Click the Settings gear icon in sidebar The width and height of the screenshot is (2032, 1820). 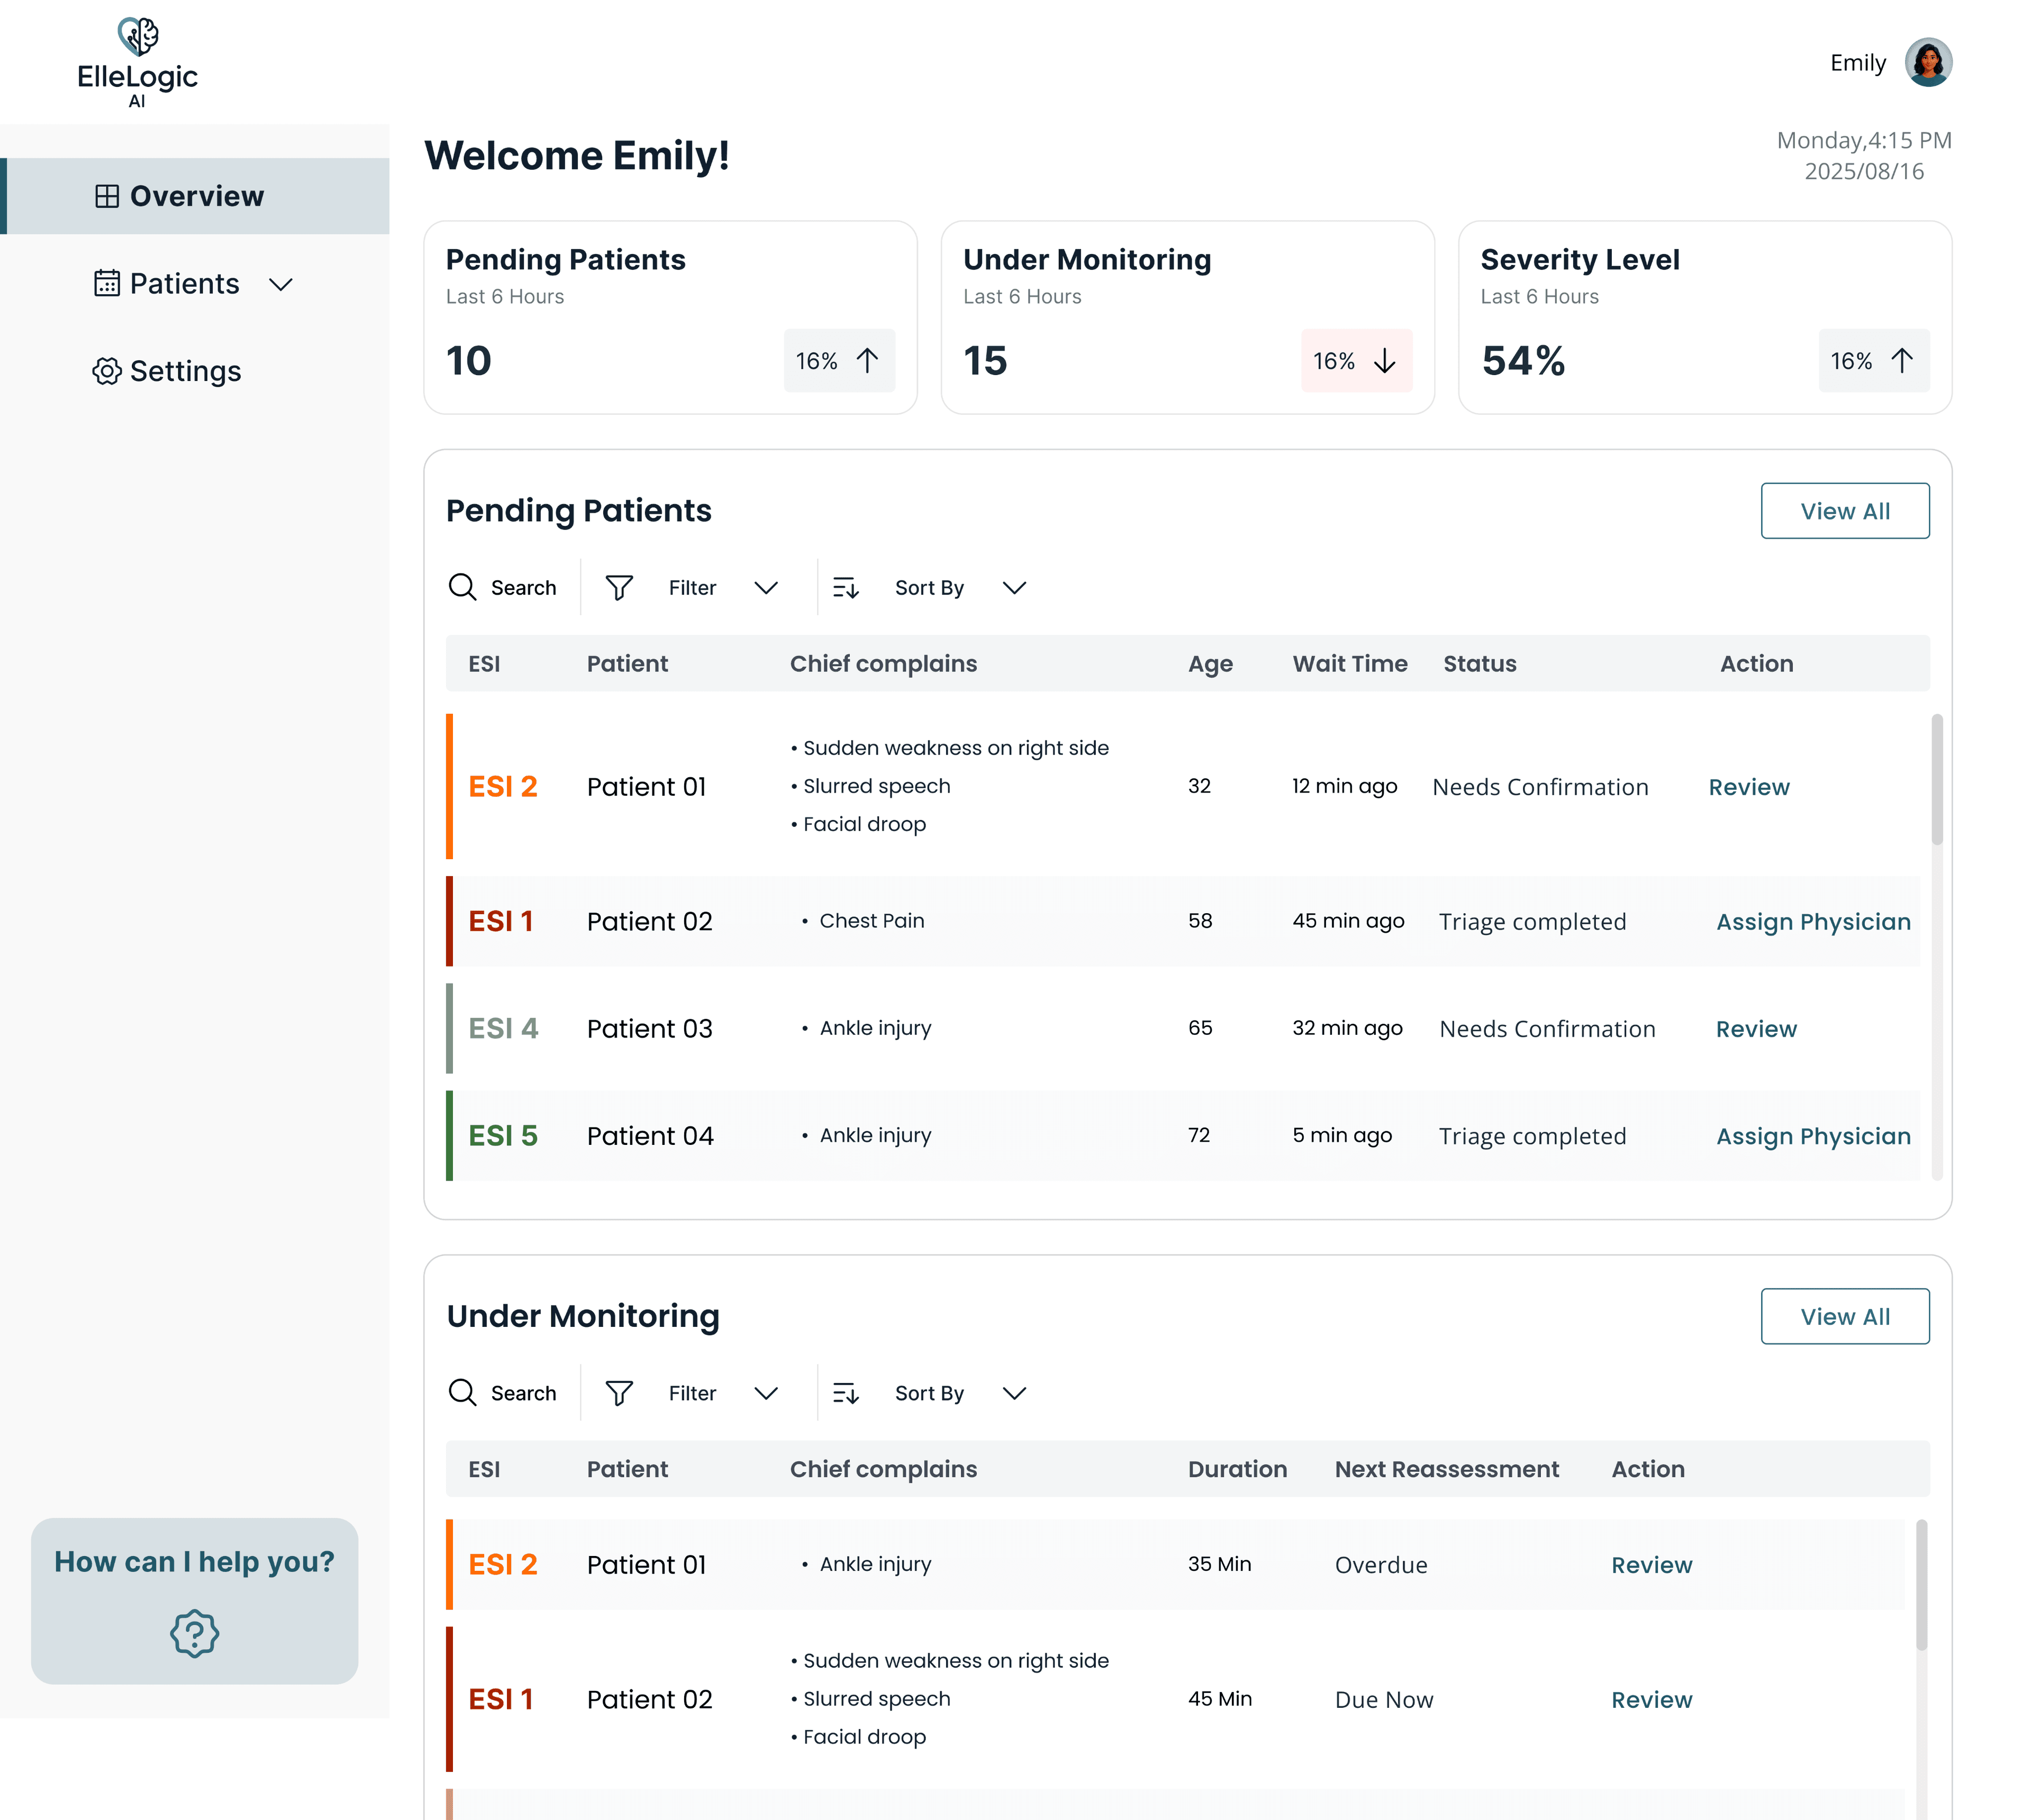pyautogui.click(x=107, y=371)
